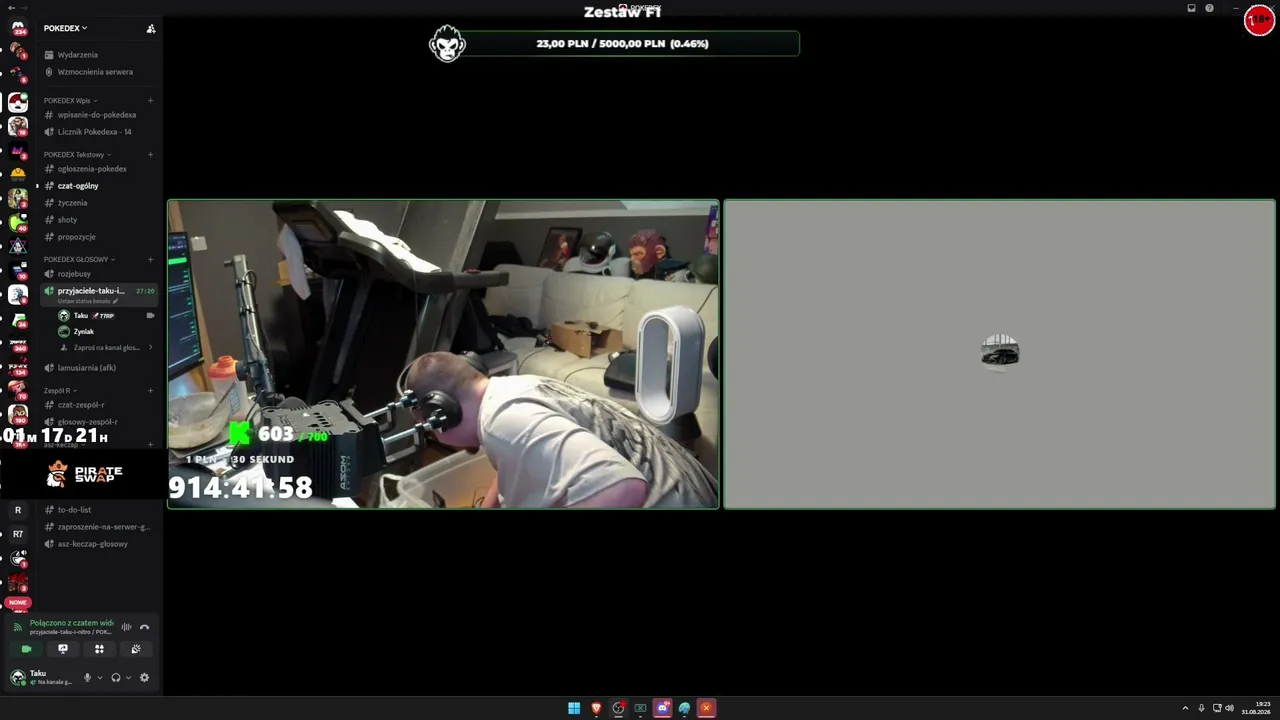
Task: Open Brave browser from taskbar
Action: coord(596,709)
